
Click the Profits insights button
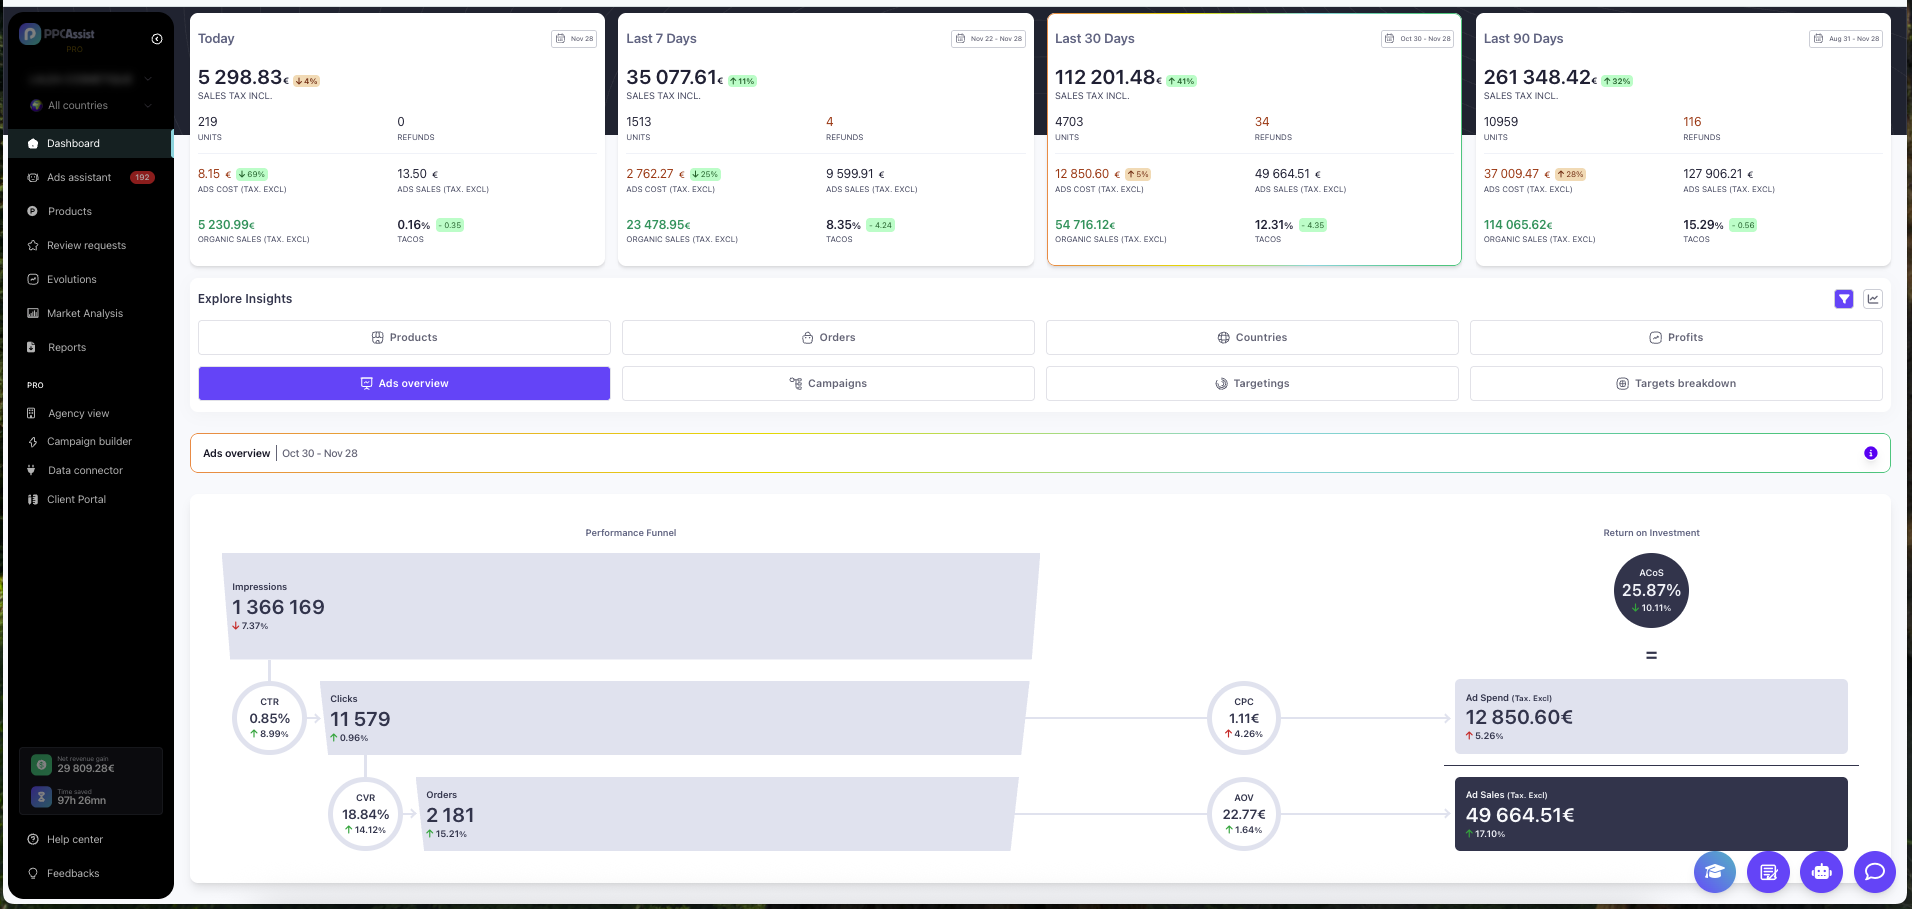point(1676,338)
